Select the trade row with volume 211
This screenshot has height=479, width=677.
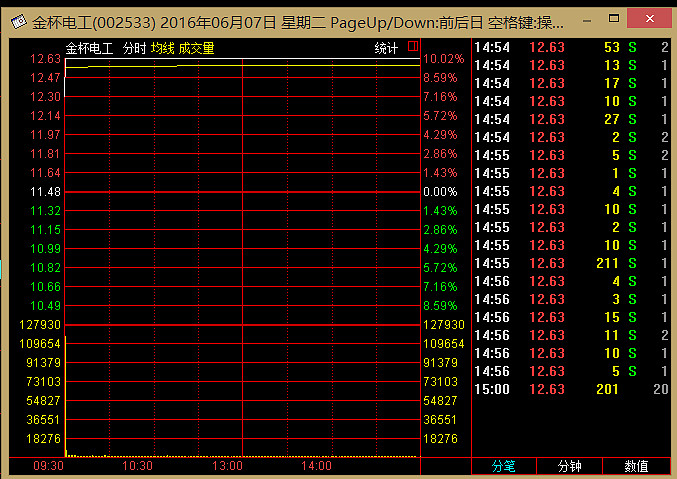click(x=570, y=263)
